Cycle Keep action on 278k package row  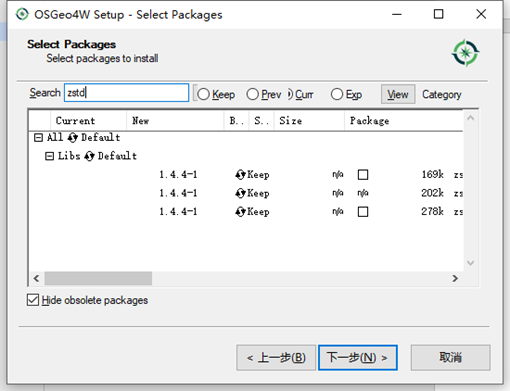(x=240, y=212)
